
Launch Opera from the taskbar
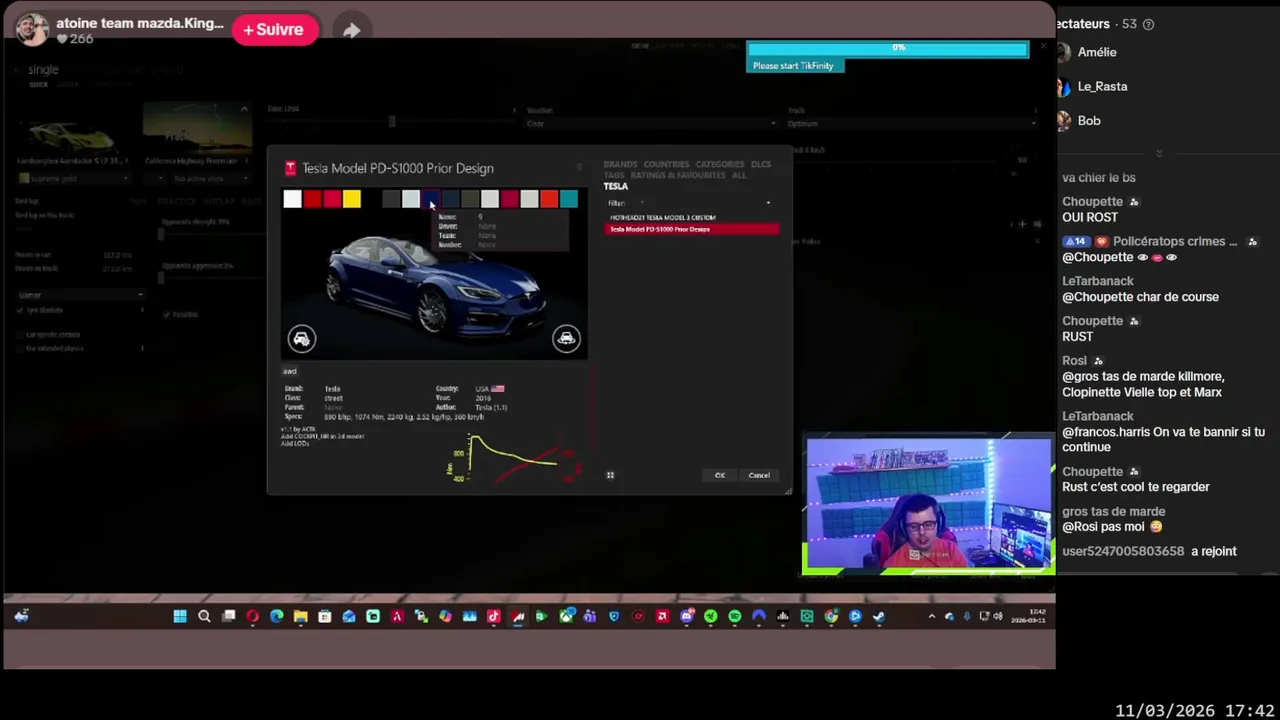pyautogui.click(x=252, y=616)
